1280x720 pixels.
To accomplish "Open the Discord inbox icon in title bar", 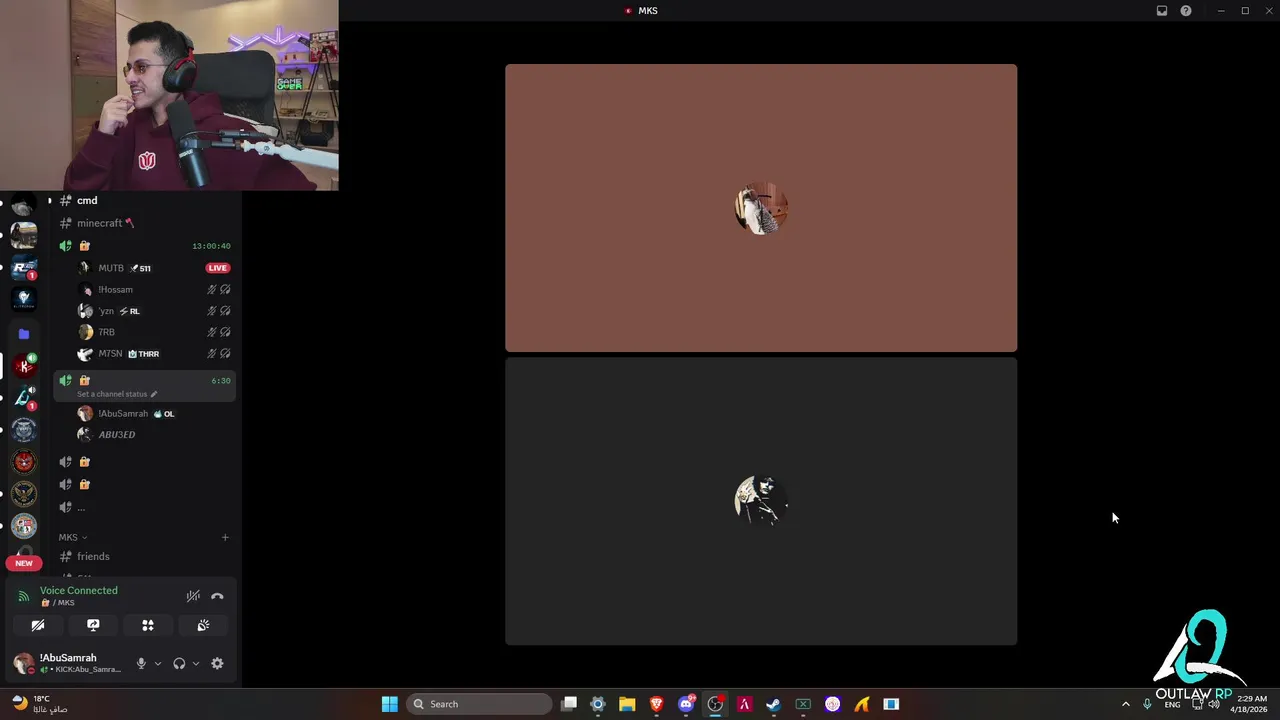I will (1162, 11).
